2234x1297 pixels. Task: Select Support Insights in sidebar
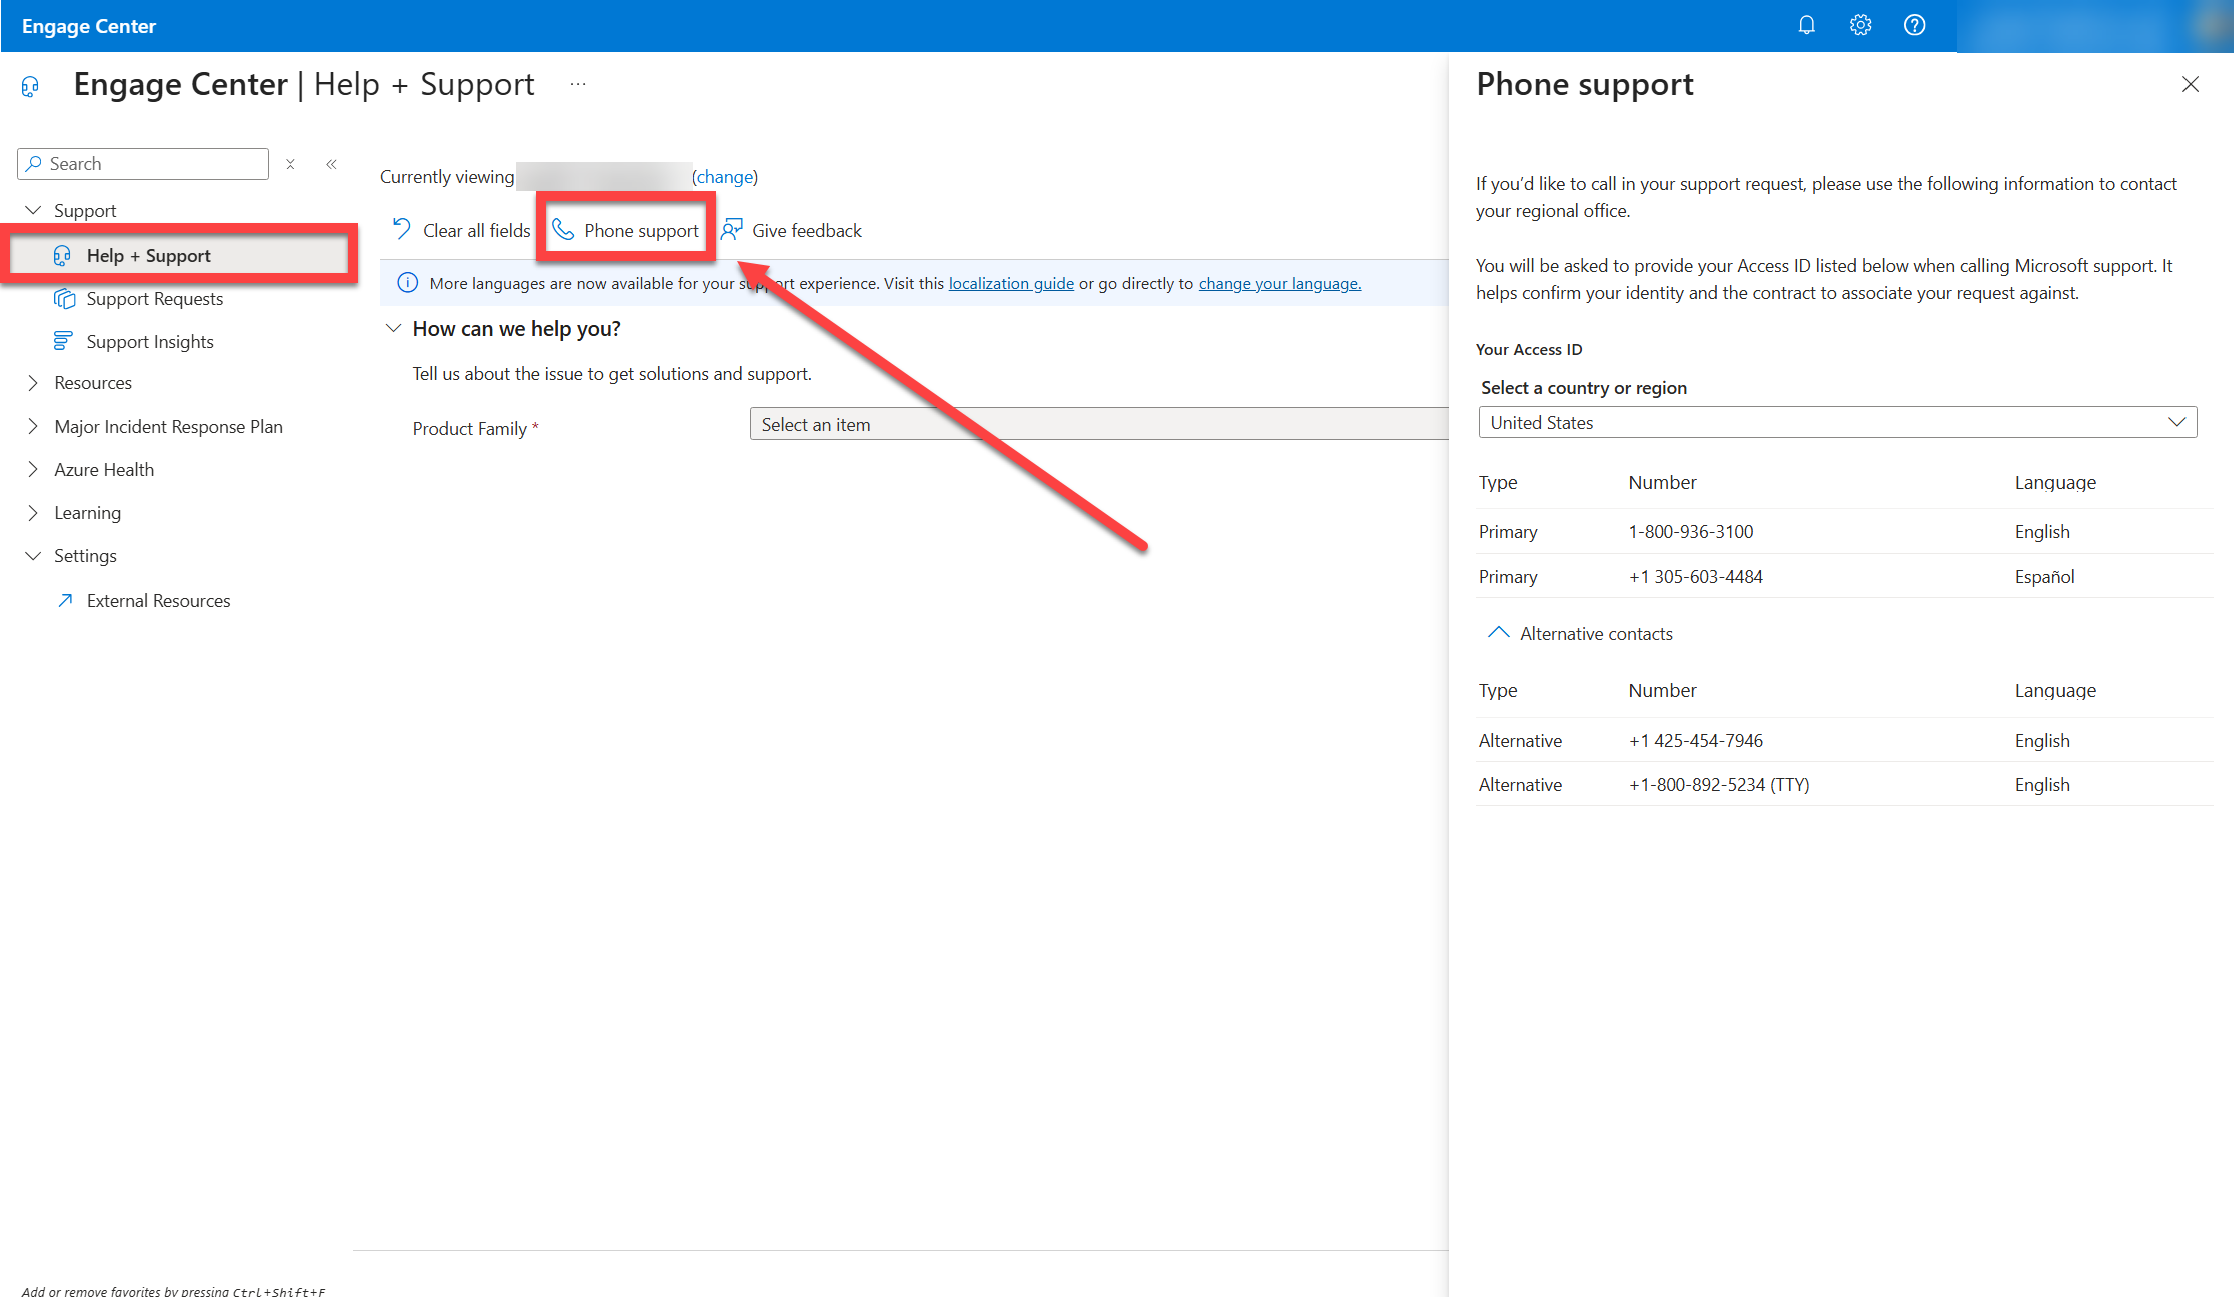point(150,341)
